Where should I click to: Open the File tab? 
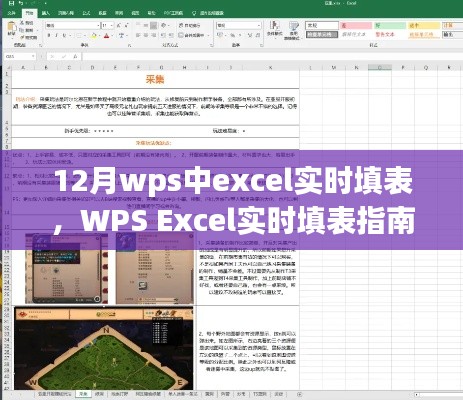click(x=12, y=13)
